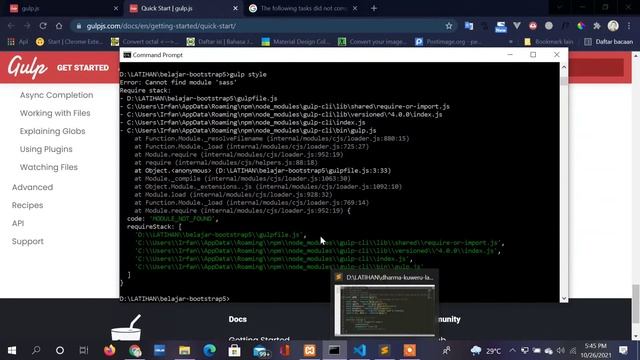
Task: Open Windows Start menu
Action: pyautogui.click(x=12, y=350)
